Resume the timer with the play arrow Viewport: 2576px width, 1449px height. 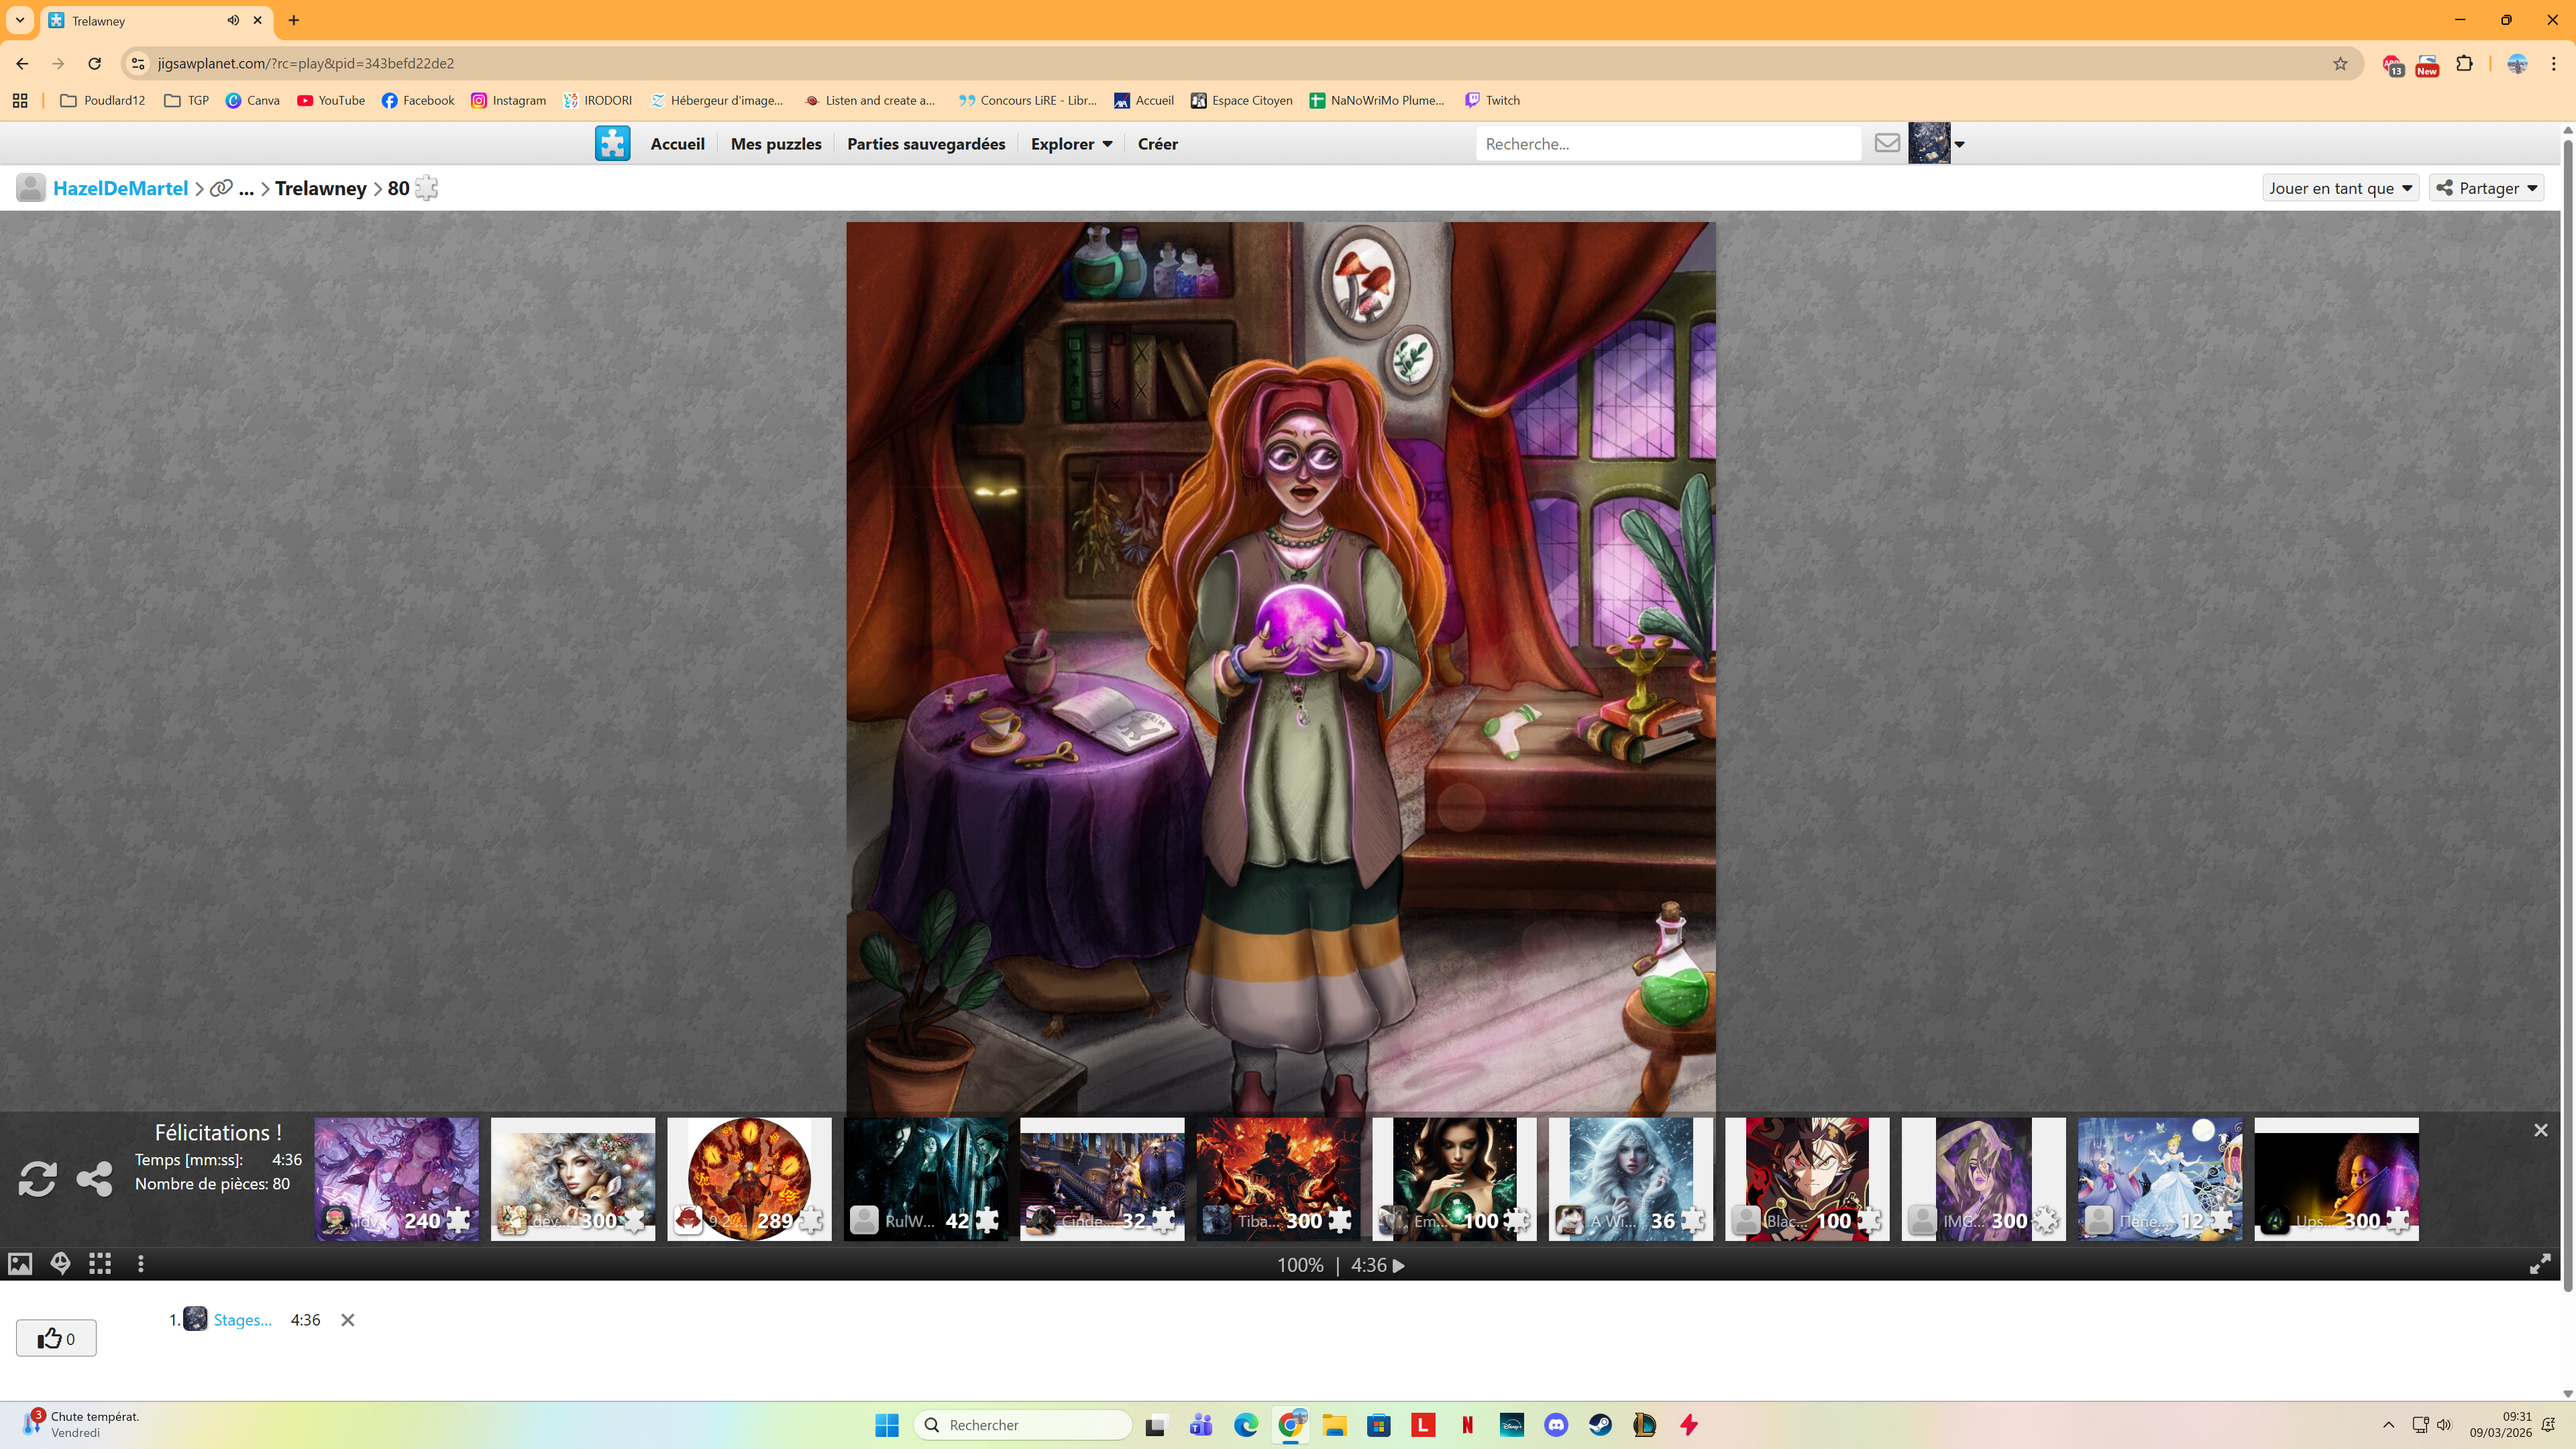(x=1399, y=1265)
